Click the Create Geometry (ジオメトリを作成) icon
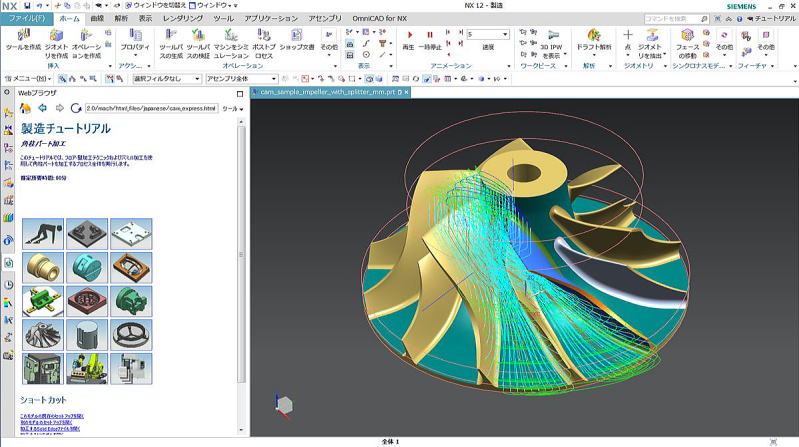Image resolution: width=799 pixels, height=447 pixels. coord(56,35)
